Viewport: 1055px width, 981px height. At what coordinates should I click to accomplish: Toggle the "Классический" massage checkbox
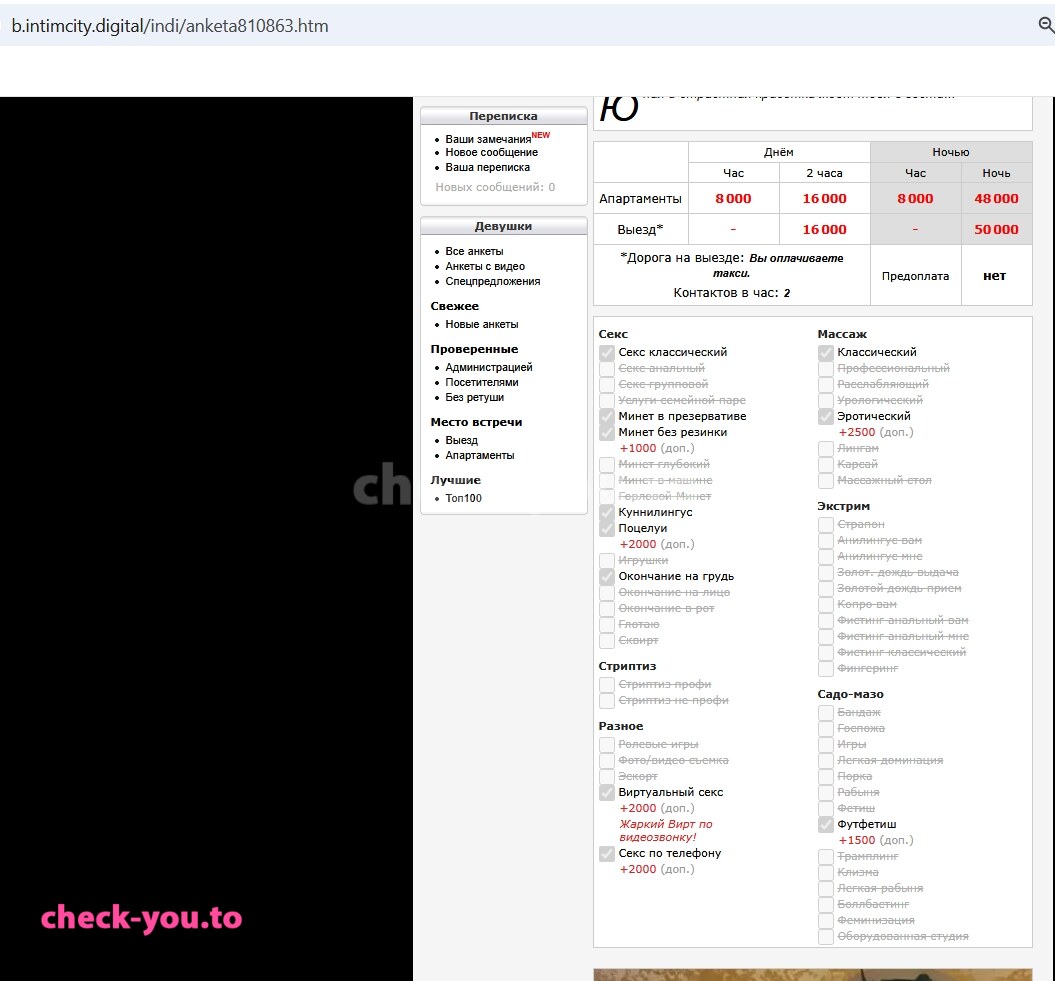pos(826,352)
